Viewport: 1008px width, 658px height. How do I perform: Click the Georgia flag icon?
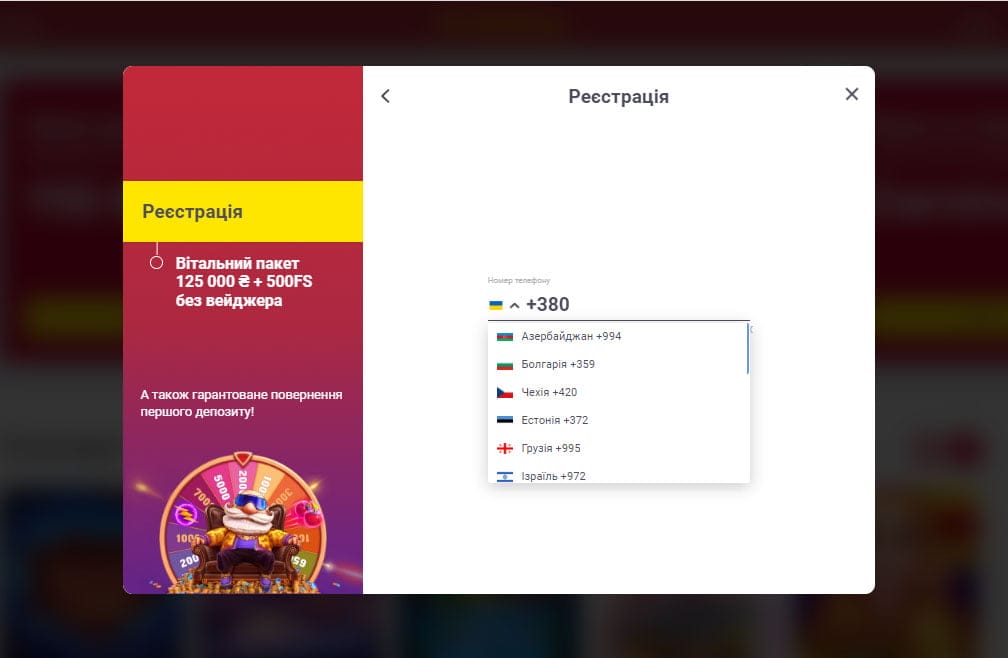click(x=505, y=449)
